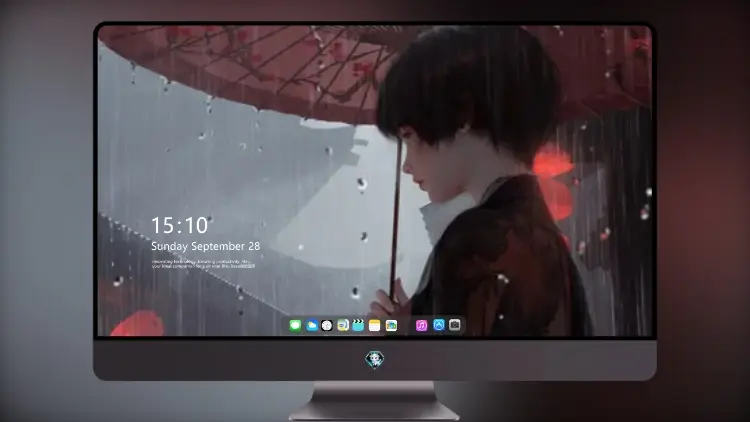
Task: Open the teal clapperboard video app
Action: click(x=358, y=325)
